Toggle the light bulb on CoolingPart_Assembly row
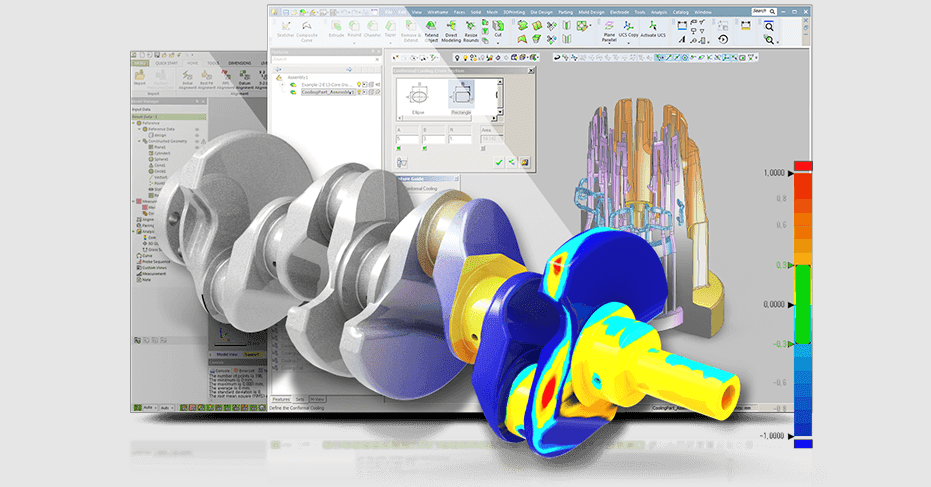The width and height of the screenshot is (931, 487). click(x=359, y=92)
